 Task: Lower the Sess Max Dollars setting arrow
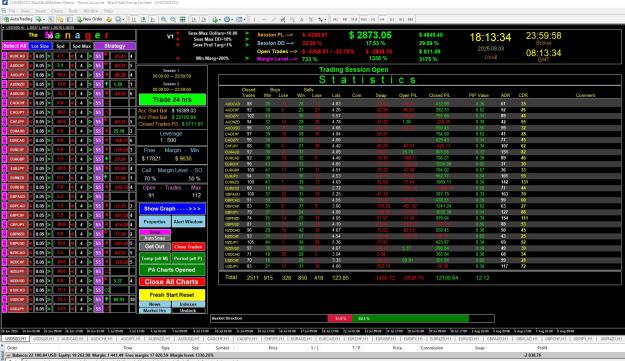point(178,33)
